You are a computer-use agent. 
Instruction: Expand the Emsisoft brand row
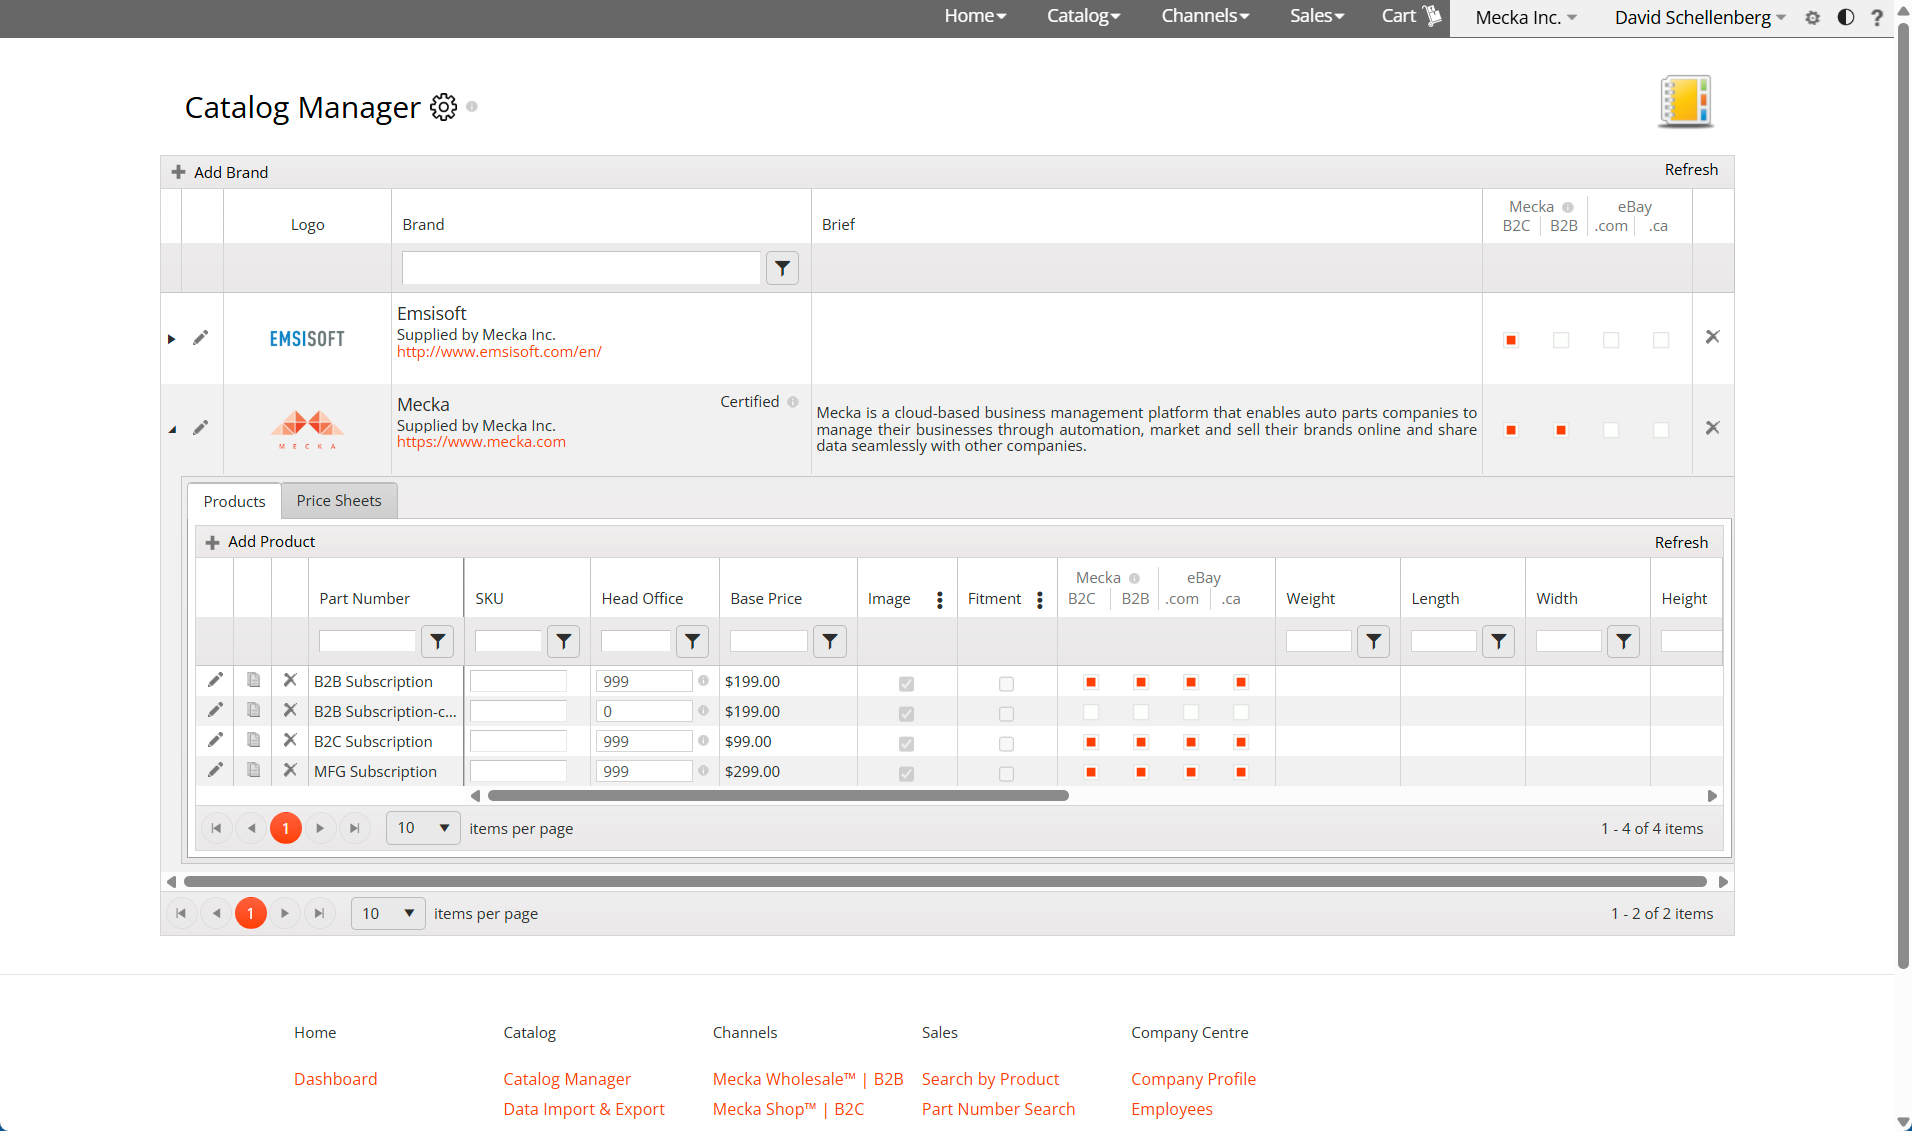tap(171, 338)
